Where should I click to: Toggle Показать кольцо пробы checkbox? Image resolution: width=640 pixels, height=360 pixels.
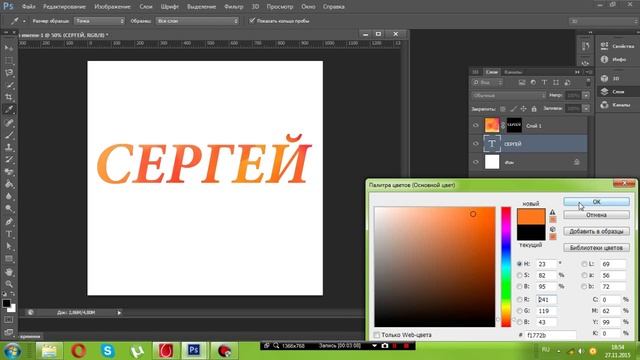tap(252, 20)
